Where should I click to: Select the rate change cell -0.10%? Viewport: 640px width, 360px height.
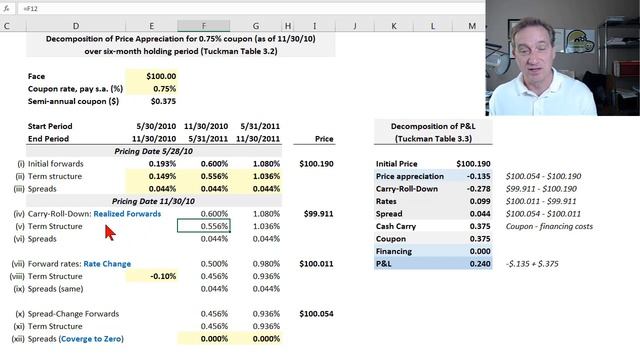coord(152,276)
